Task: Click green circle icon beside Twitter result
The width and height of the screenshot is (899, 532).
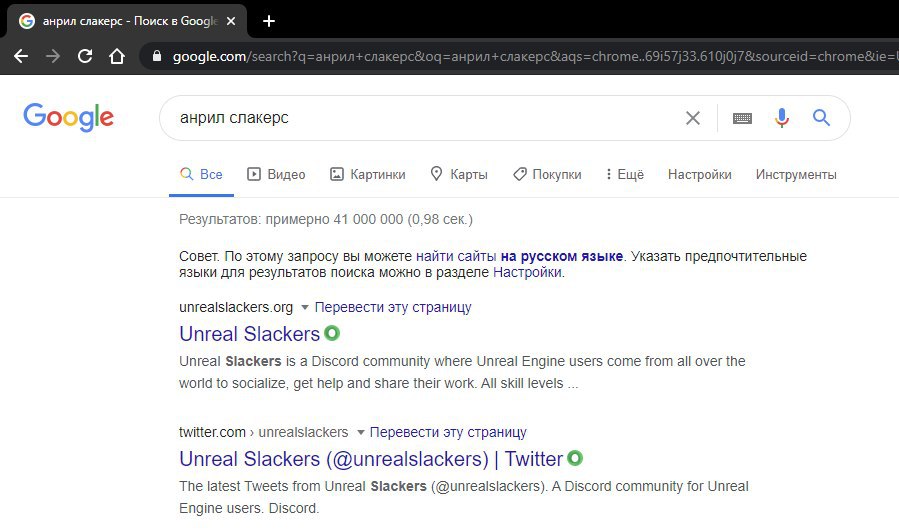Action: [575, 458]
